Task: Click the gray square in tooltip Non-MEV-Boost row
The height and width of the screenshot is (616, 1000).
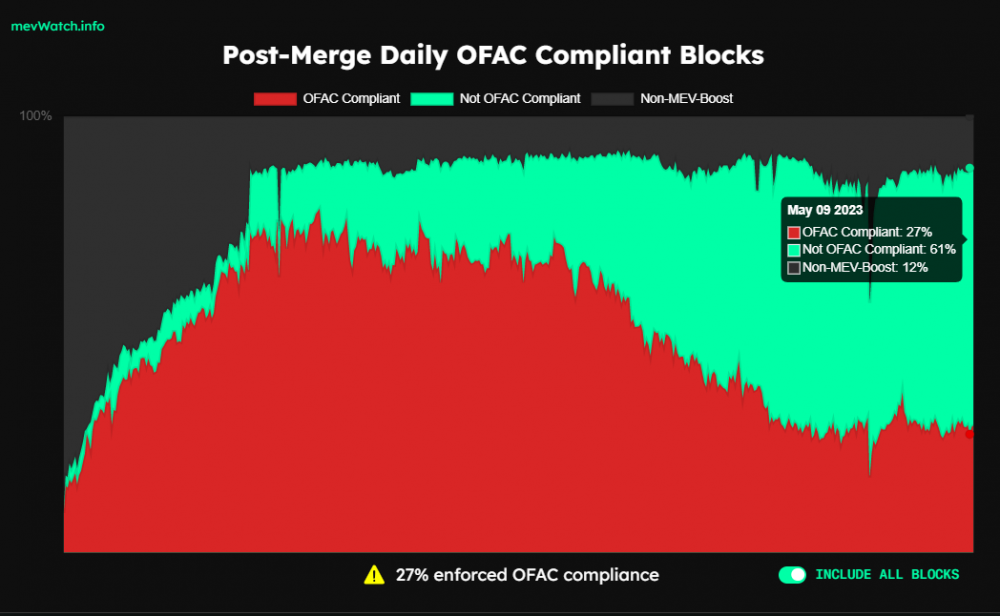Action: coord(794,268)
